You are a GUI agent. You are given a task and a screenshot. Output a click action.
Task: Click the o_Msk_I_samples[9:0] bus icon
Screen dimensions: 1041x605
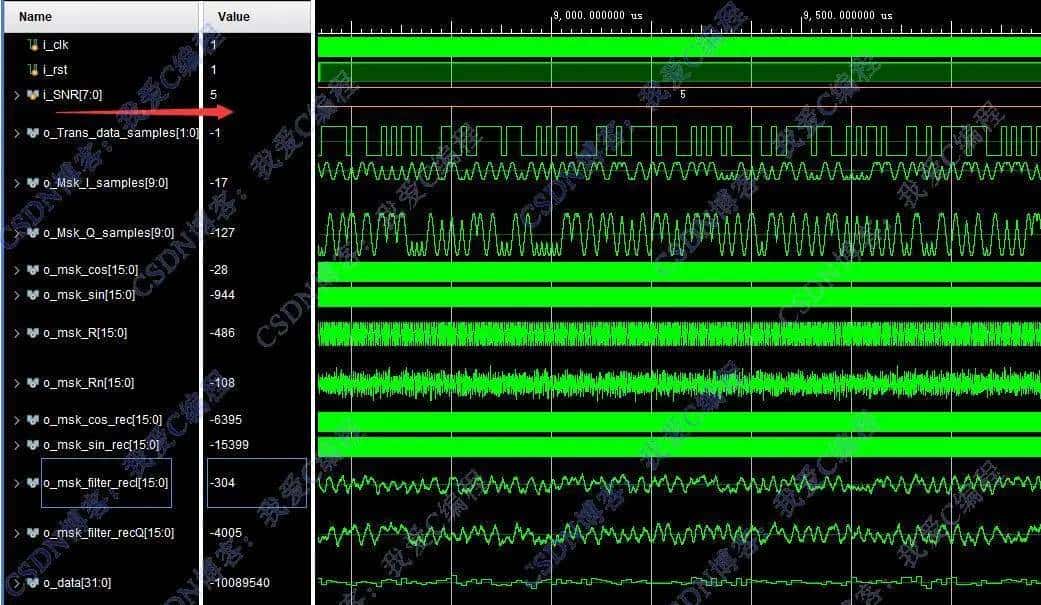33,182
